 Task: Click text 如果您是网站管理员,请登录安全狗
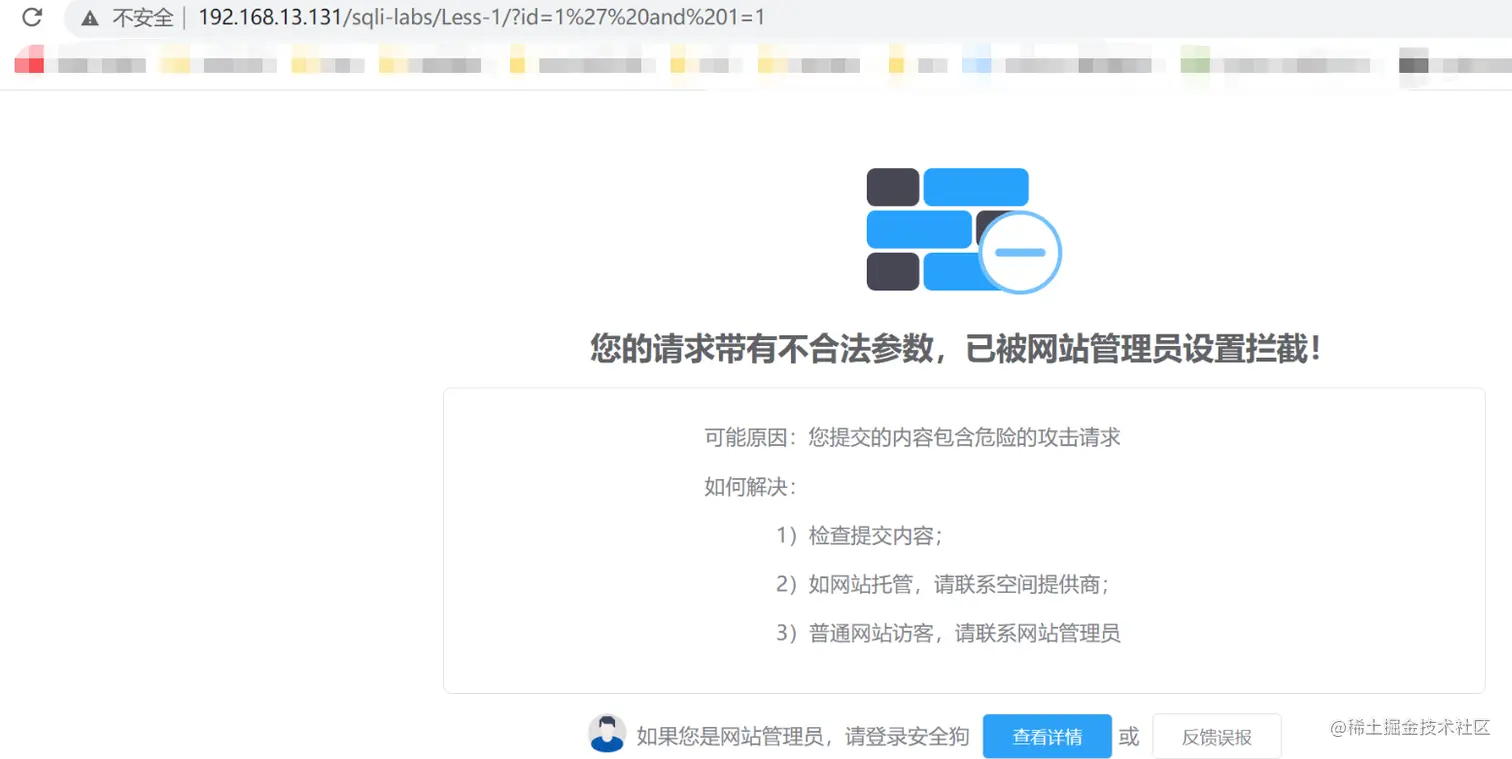click(803, 737)
